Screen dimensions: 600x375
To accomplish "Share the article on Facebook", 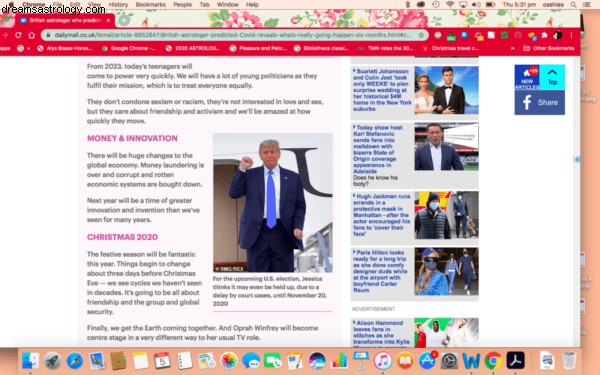I will pyautogui.click(x=540, y=103).
